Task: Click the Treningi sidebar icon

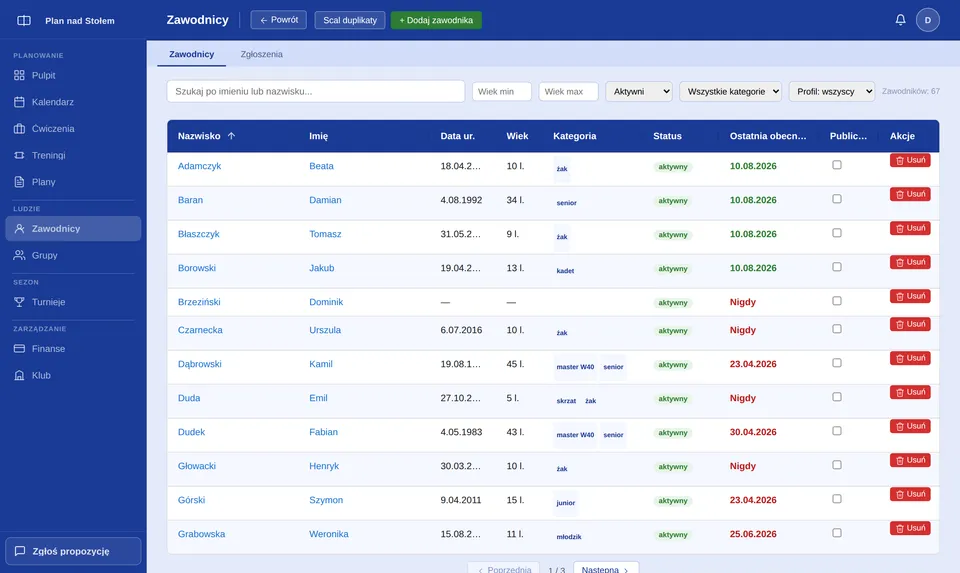Action: pos(20,155)
